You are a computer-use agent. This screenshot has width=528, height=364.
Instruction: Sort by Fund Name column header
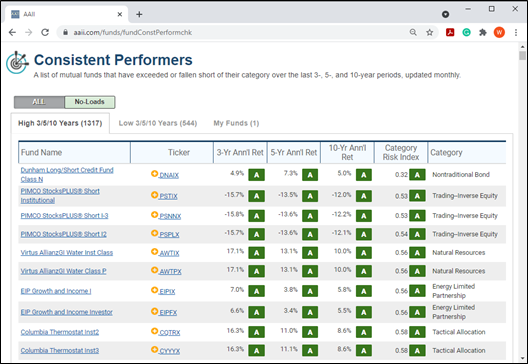(x=74, y=153)
